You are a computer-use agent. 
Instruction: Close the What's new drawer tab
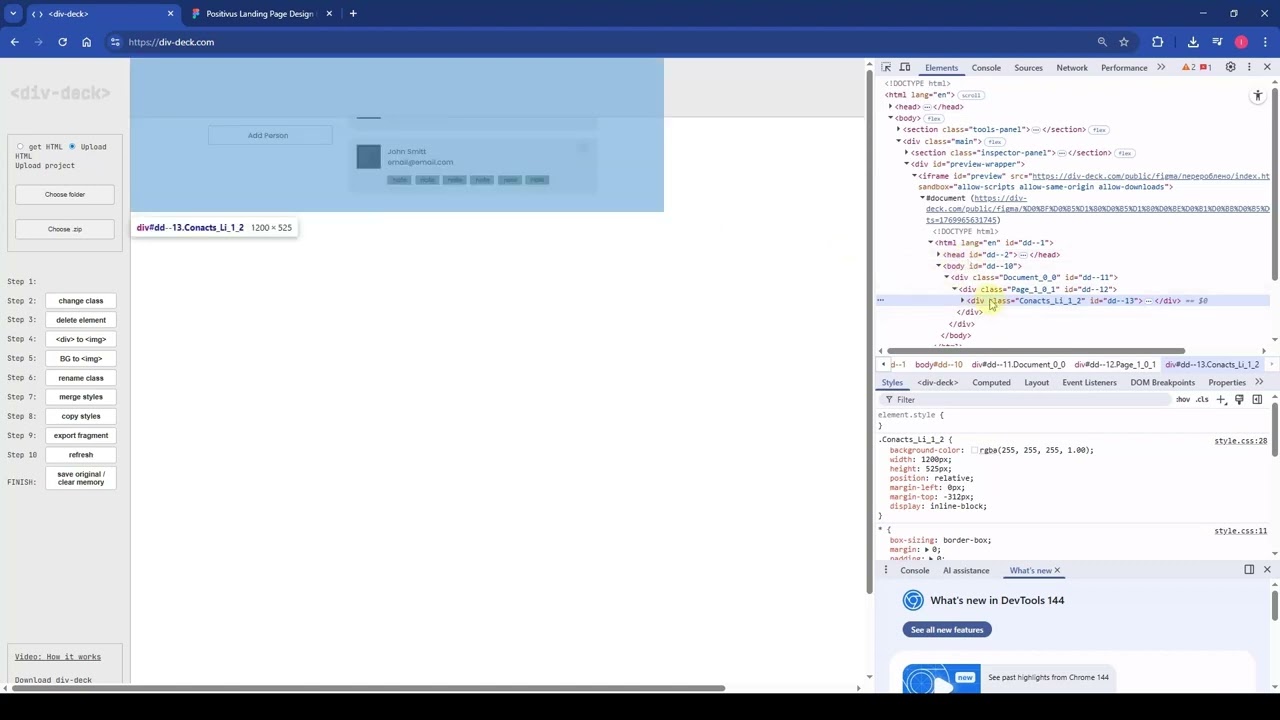[x=1057, y=571]
